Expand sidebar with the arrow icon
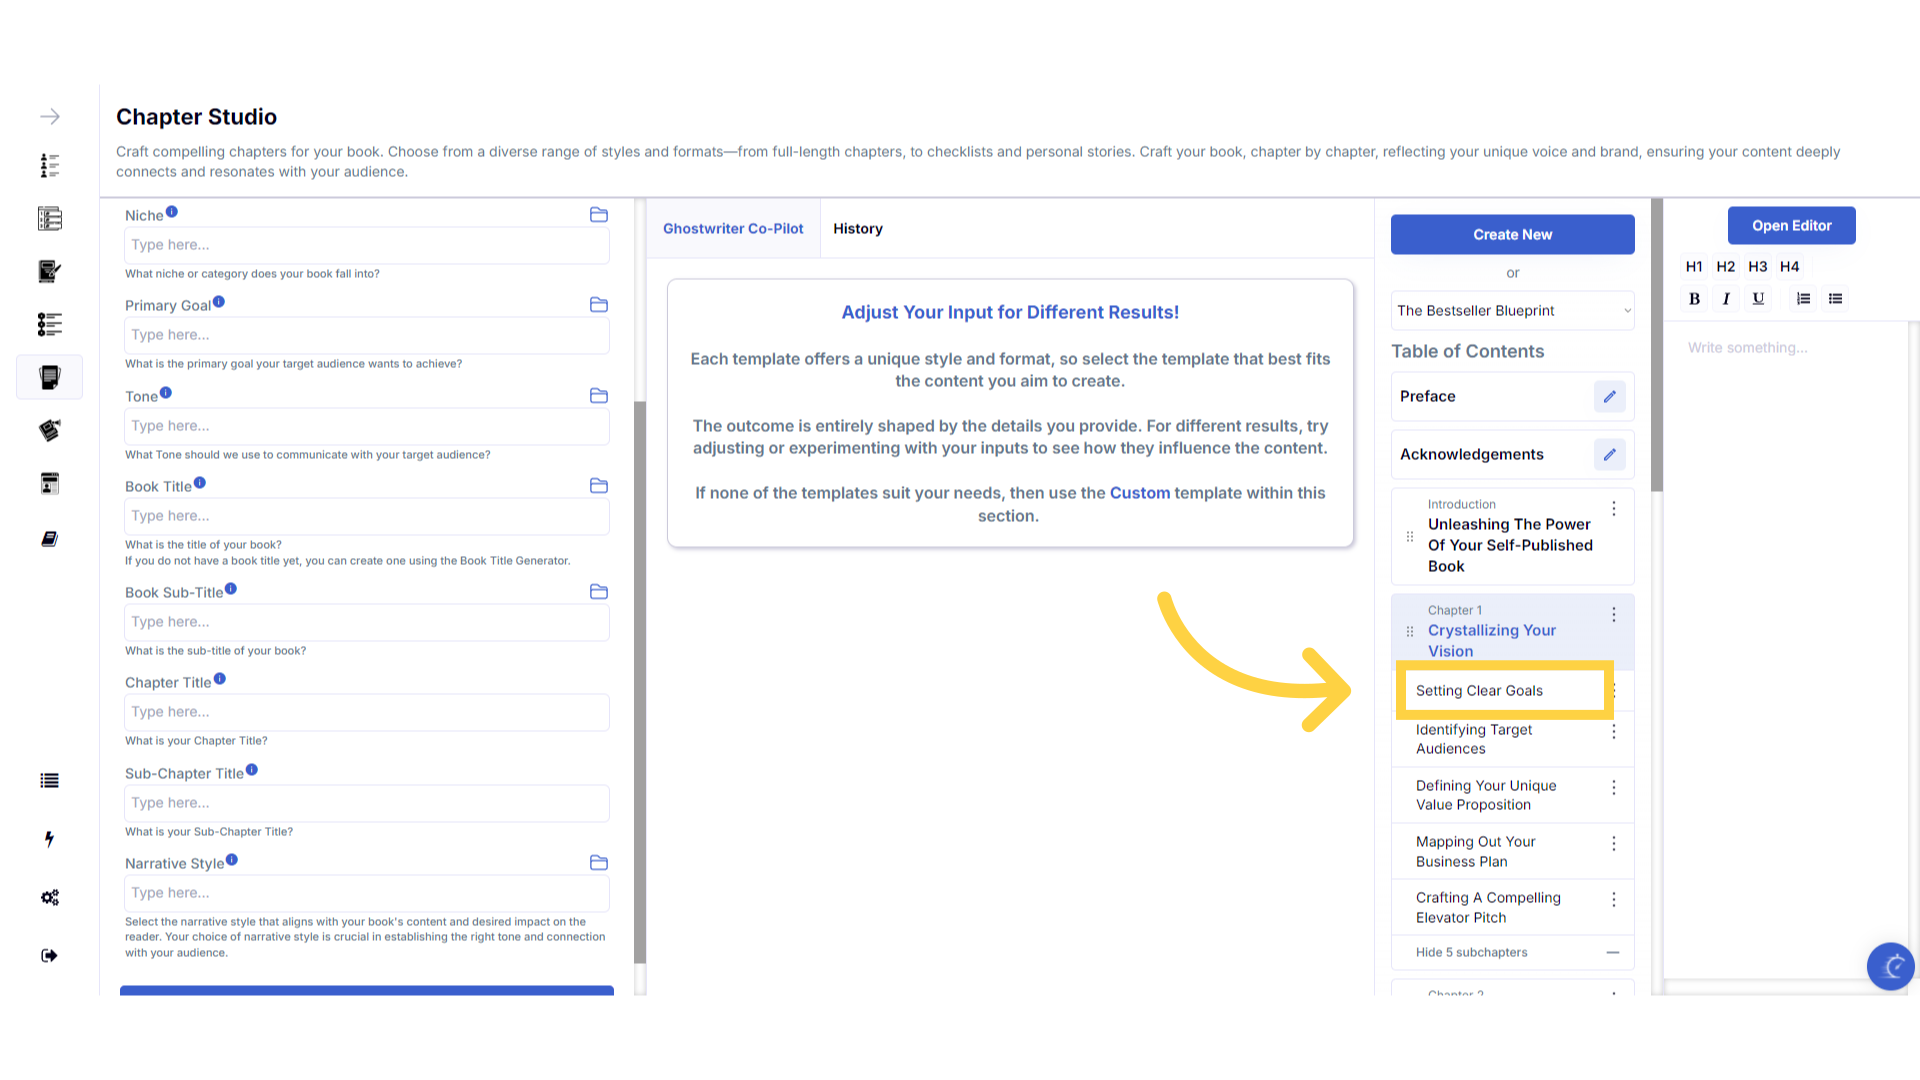Screen dimensions: 1920x1080 click(x=50, y=117)
